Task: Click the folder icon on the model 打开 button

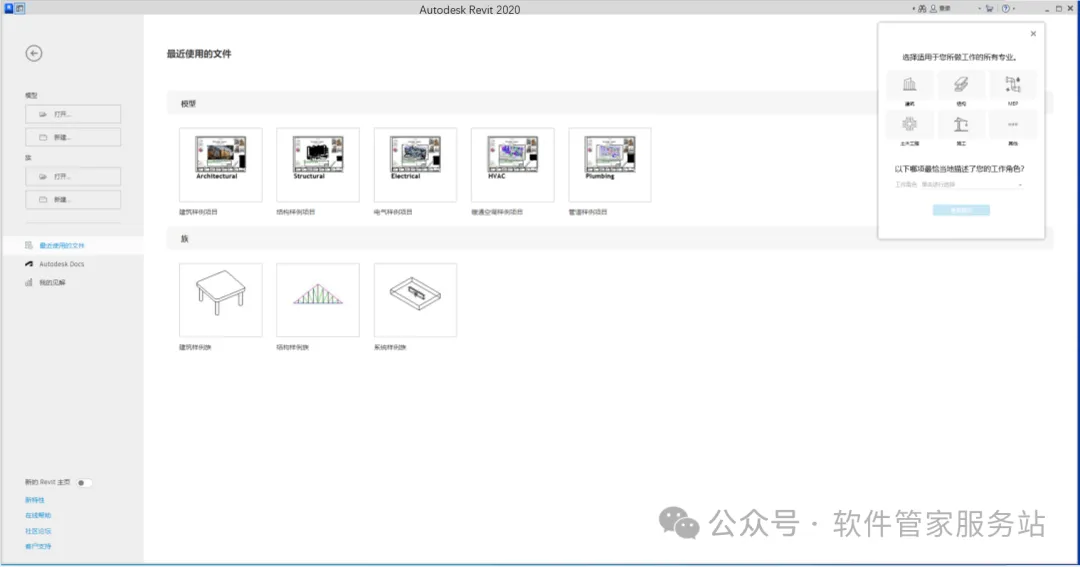Action: pyautogui.click(x=43, y=114)
